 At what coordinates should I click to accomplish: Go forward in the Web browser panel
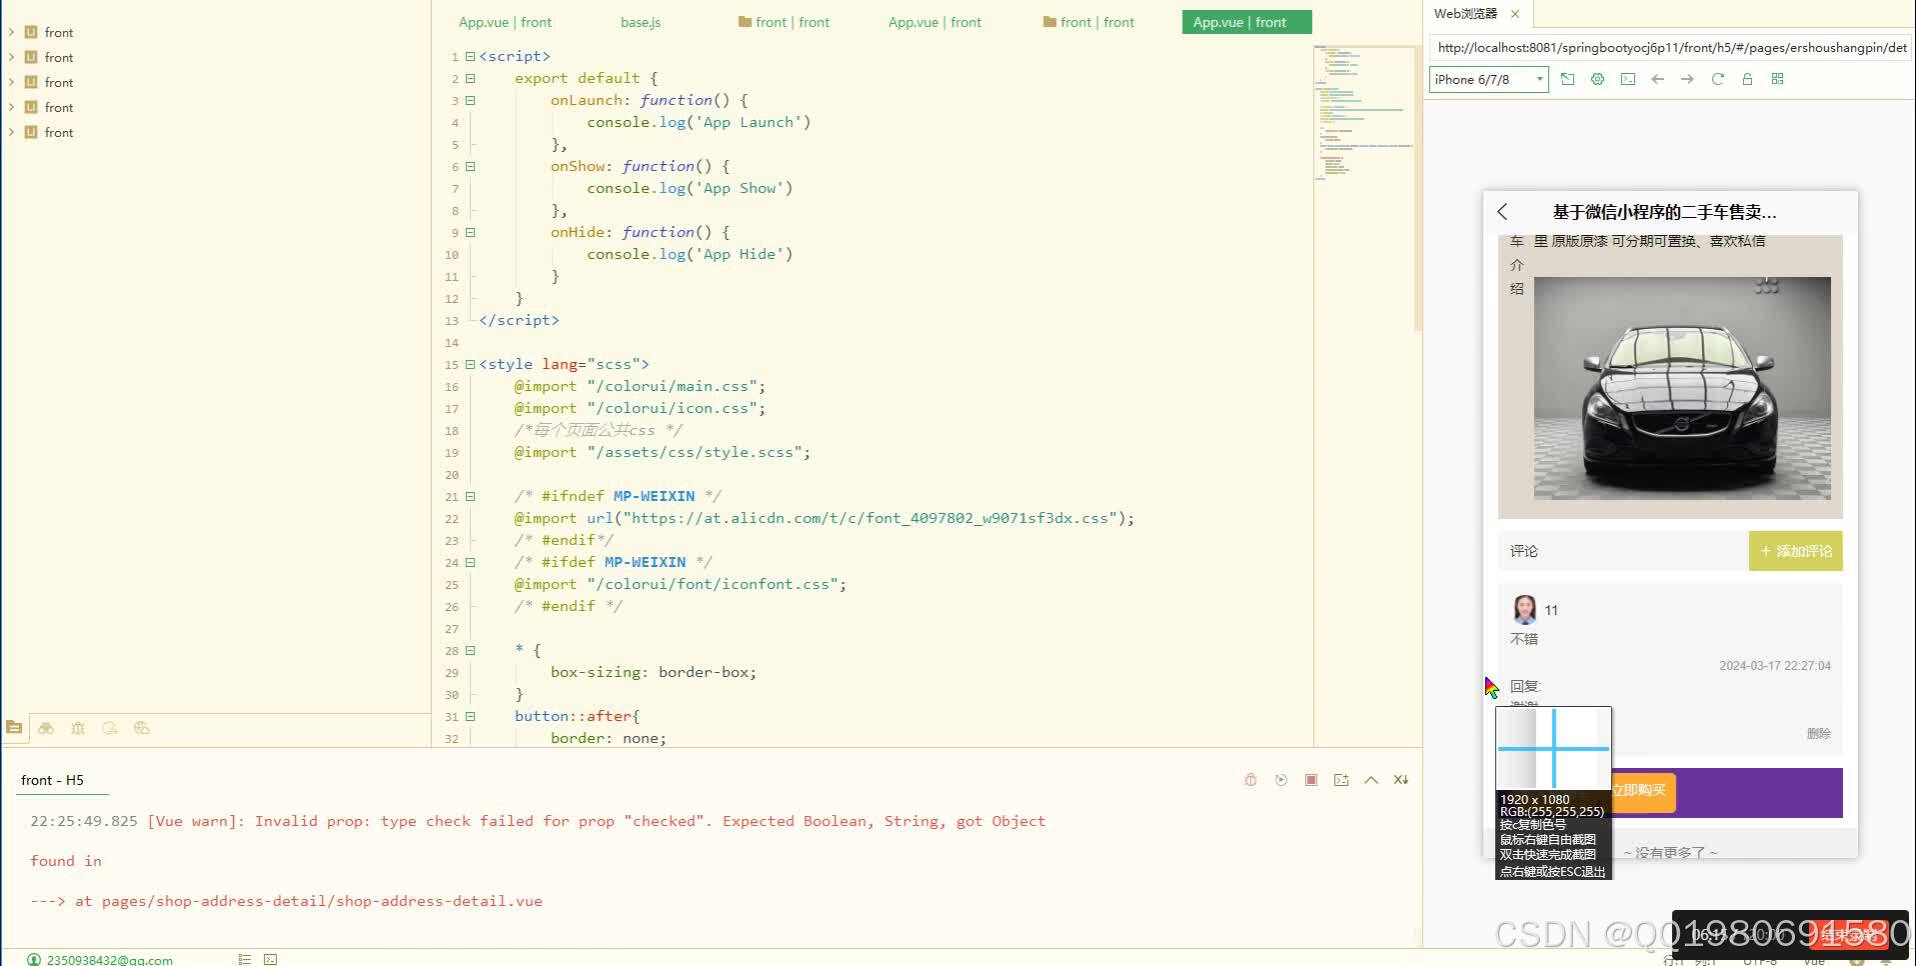tap(1688, 79)
